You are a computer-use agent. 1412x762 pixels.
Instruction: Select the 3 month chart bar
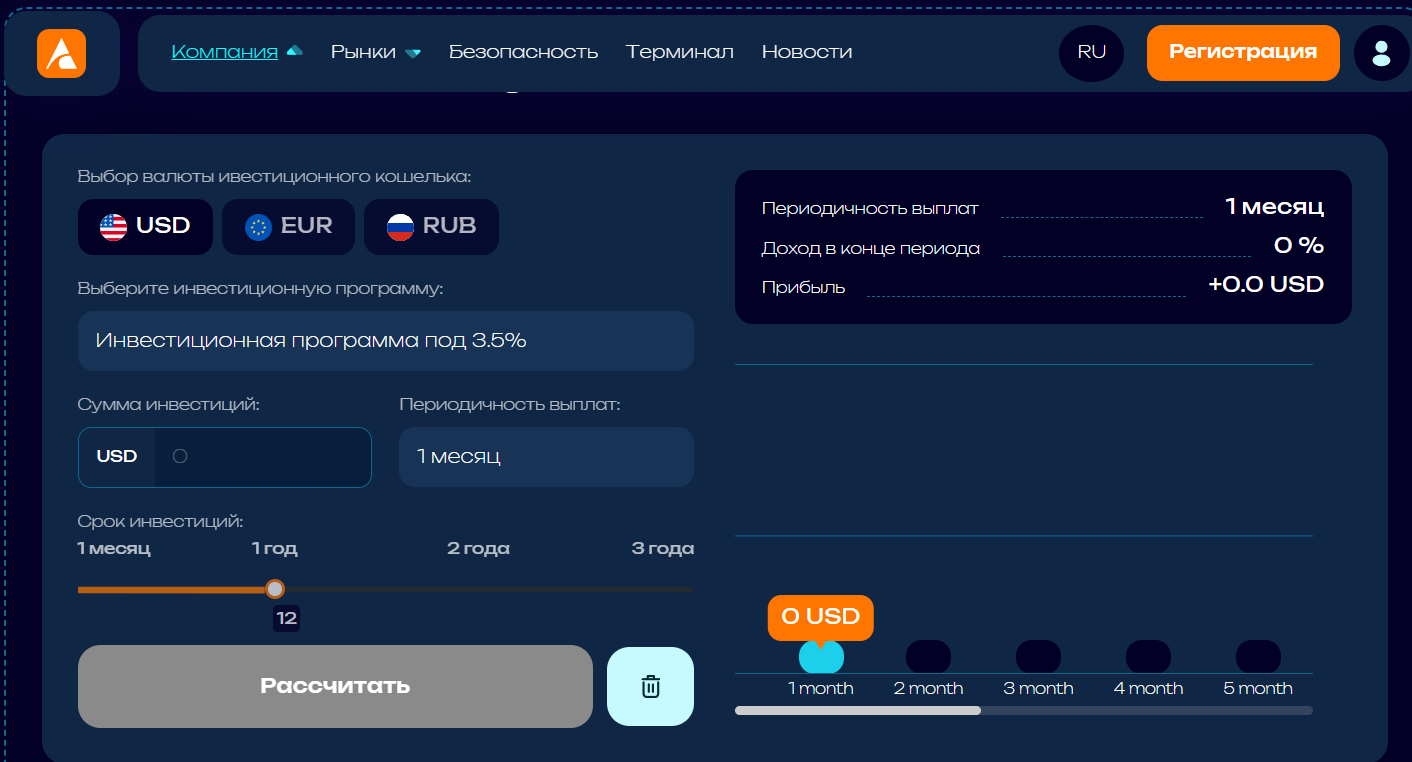pos(1038,657)
